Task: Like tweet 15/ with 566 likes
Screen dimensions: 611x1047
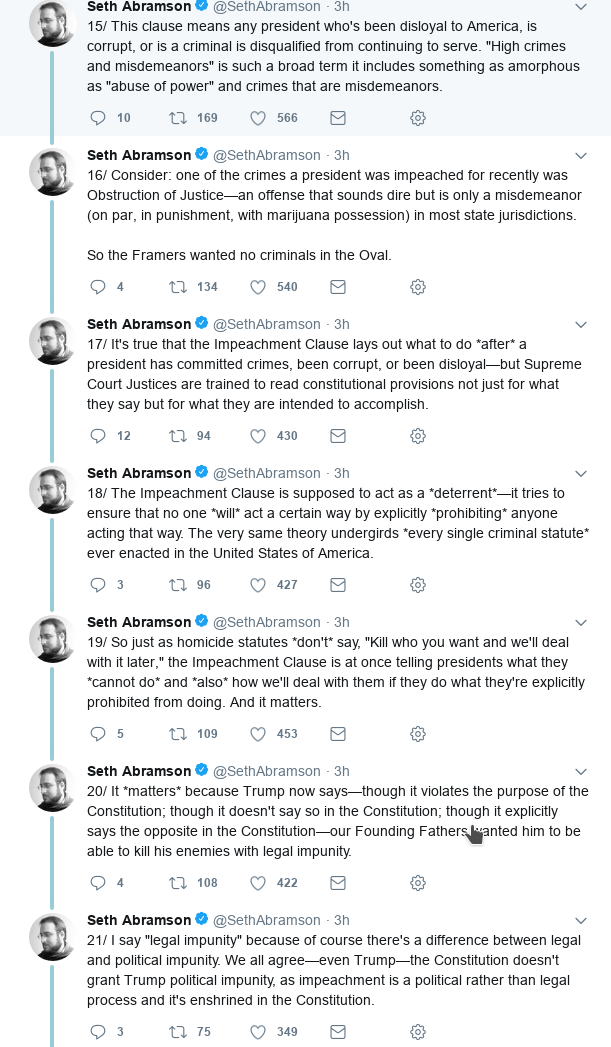Action: (258, 118)
